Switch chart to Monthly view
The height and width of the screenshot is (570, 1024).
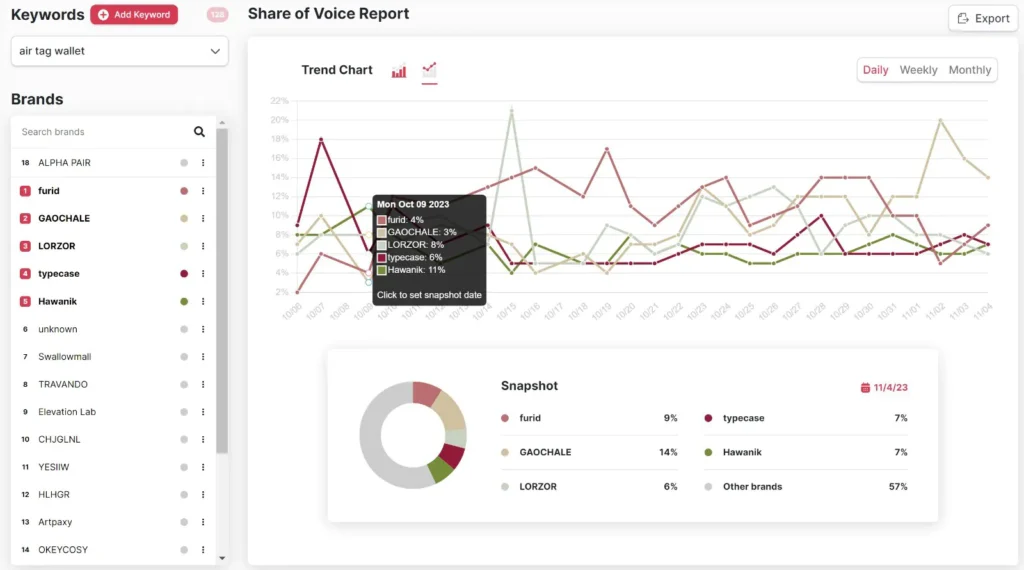[x=969, y=70]
